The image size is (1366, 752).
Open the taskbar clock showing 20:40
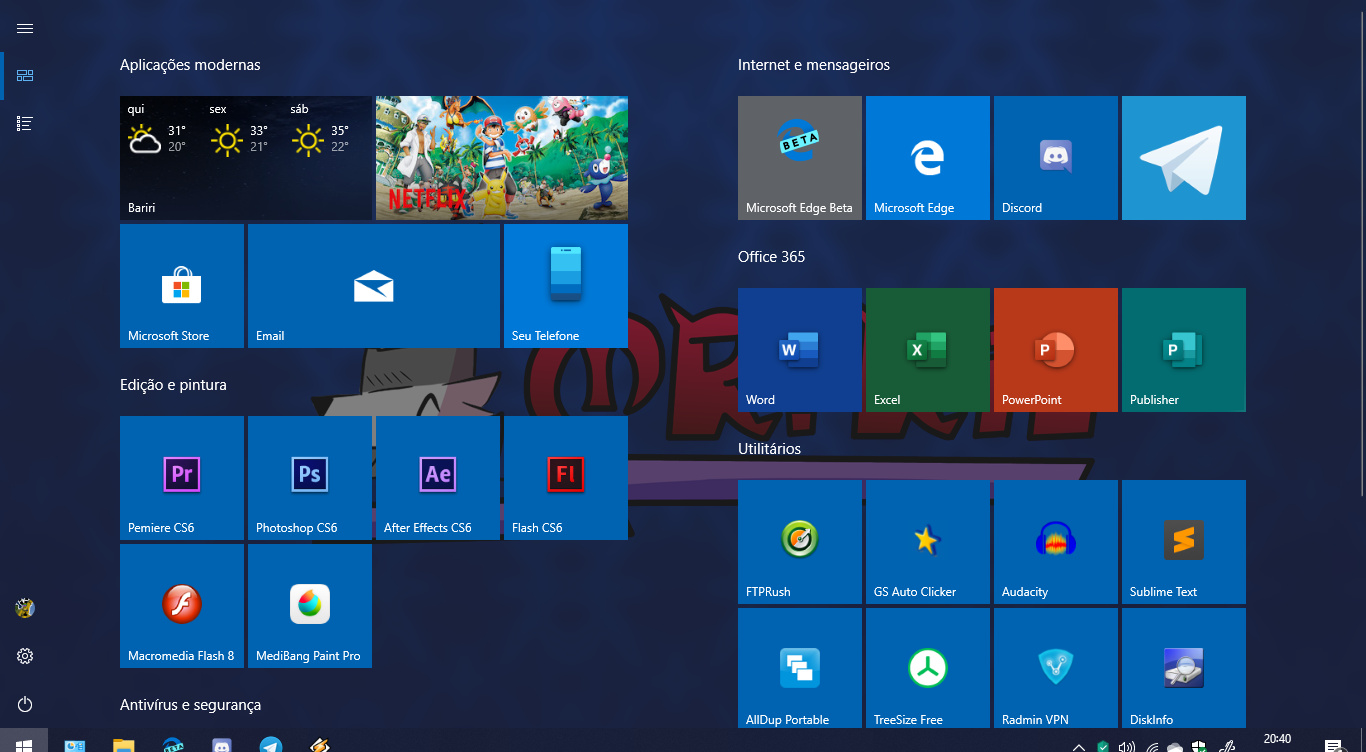1277,740
